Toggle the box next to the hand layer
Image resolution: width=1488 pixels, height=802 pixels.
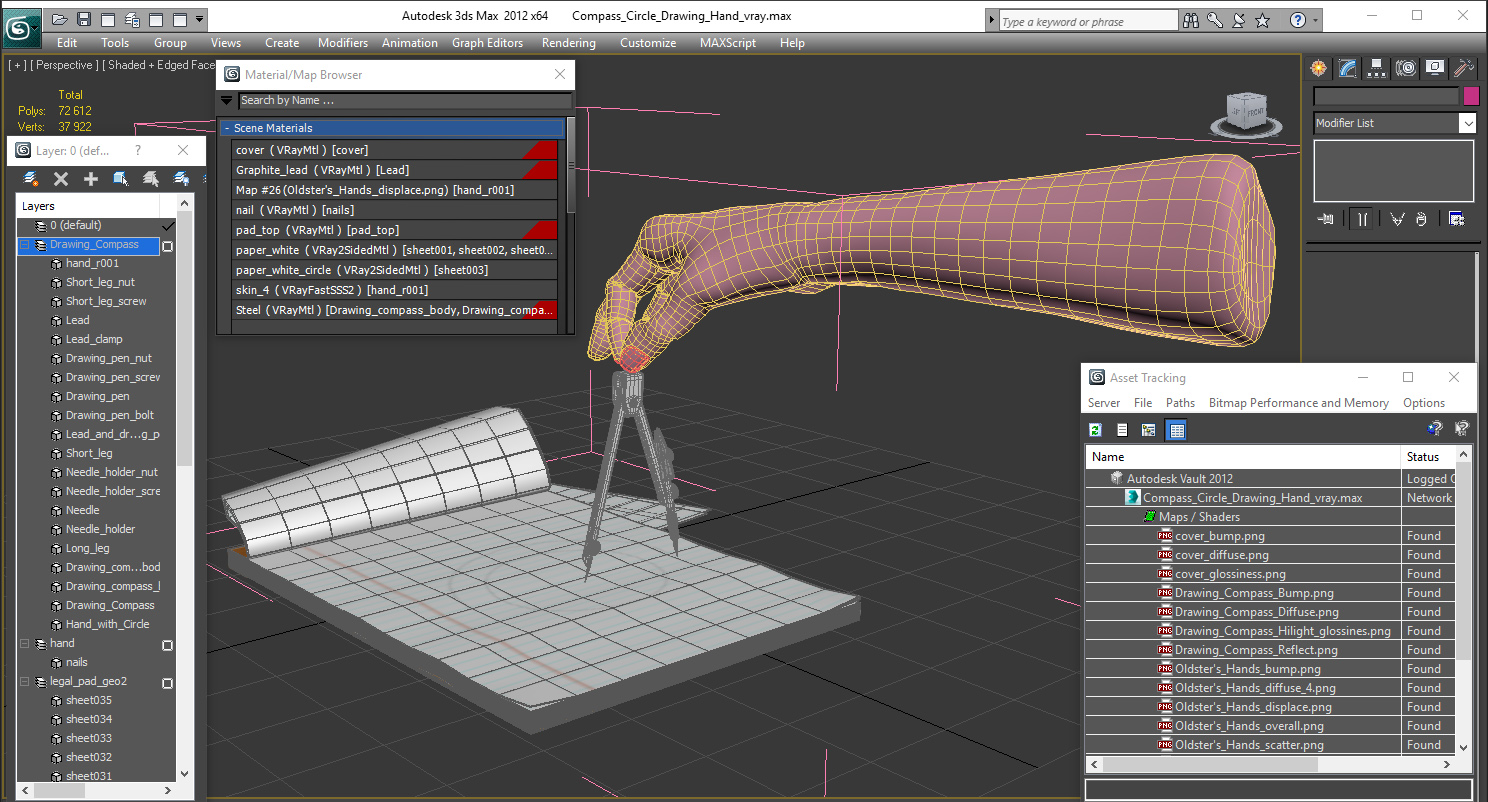(x=167, y=645)
